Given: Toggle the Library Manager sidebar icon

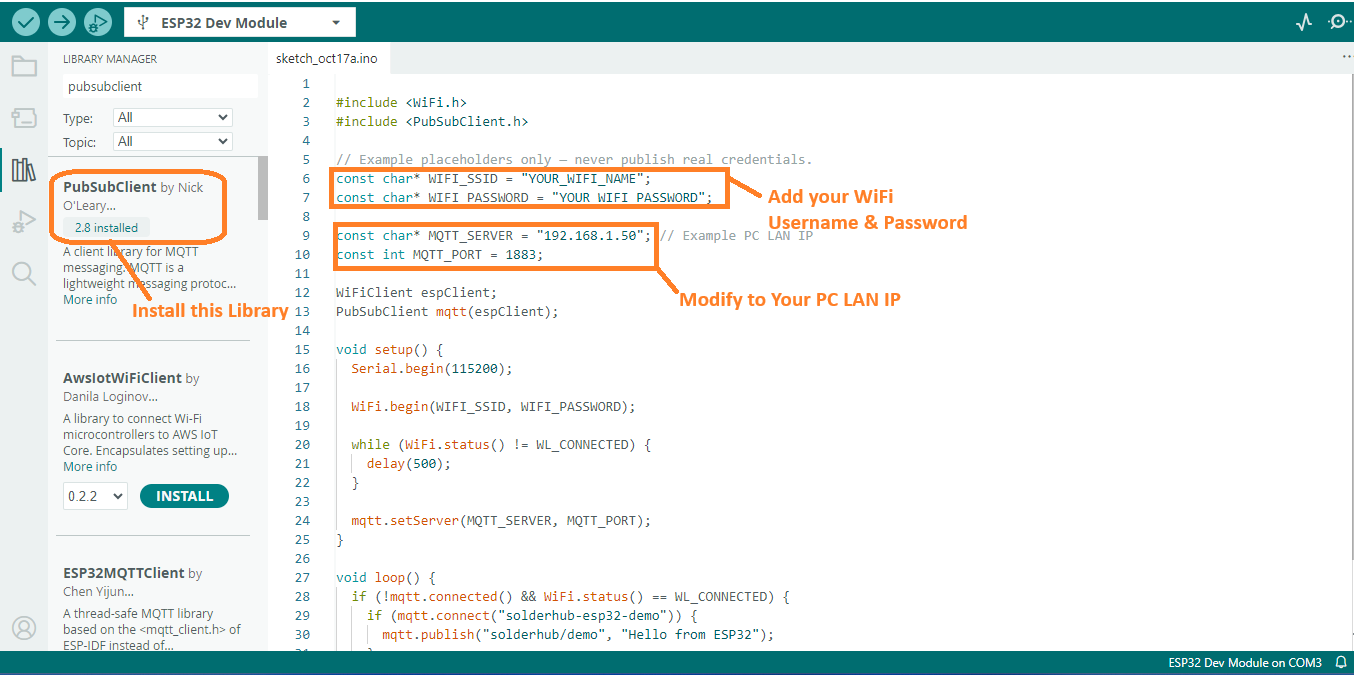Looking at the screenshot, I should coord(24,170).
